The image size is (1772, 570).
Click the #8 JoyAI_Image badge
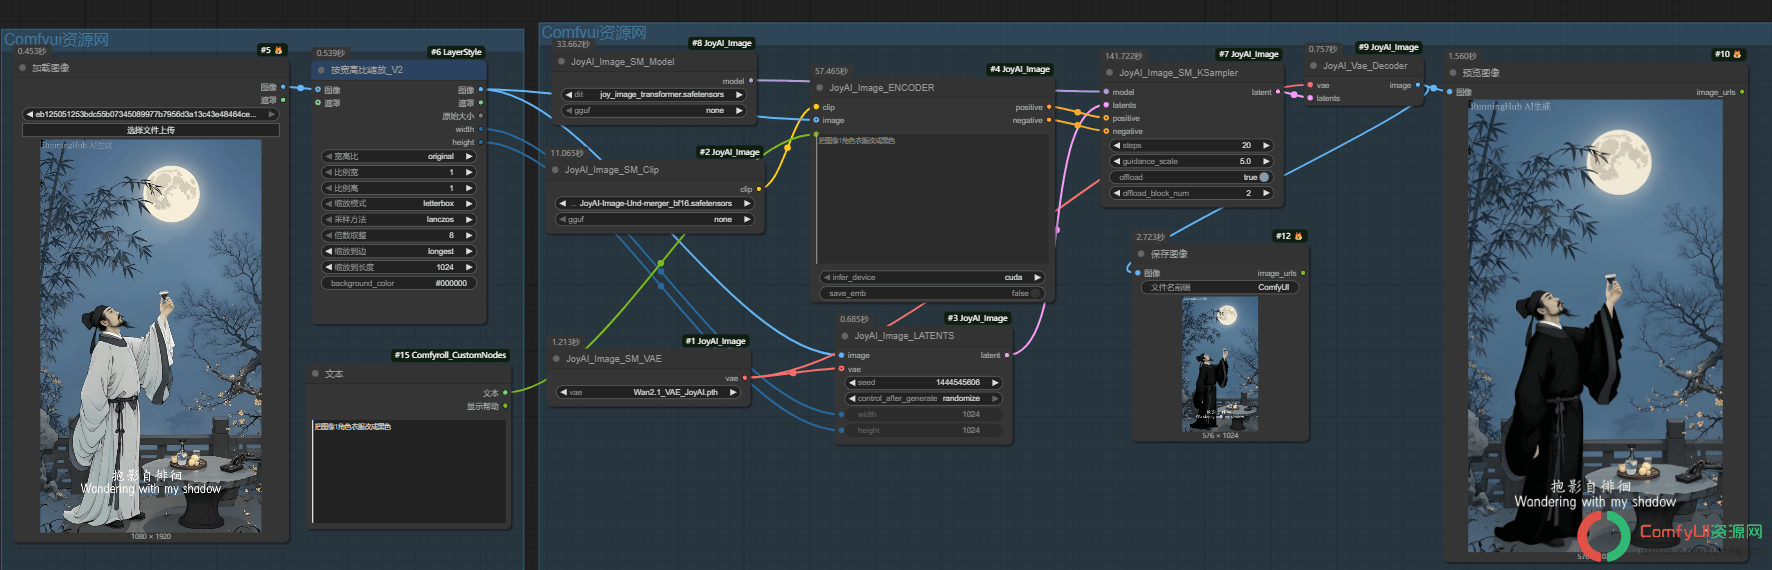721,43
